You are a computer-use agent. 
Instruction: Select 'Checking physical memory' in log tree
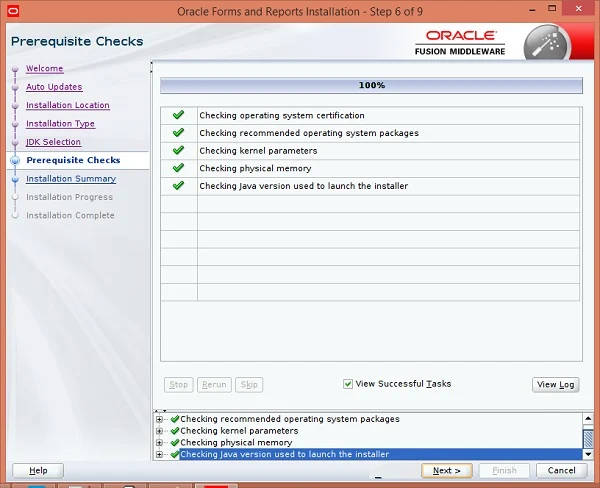coord(236,442)
